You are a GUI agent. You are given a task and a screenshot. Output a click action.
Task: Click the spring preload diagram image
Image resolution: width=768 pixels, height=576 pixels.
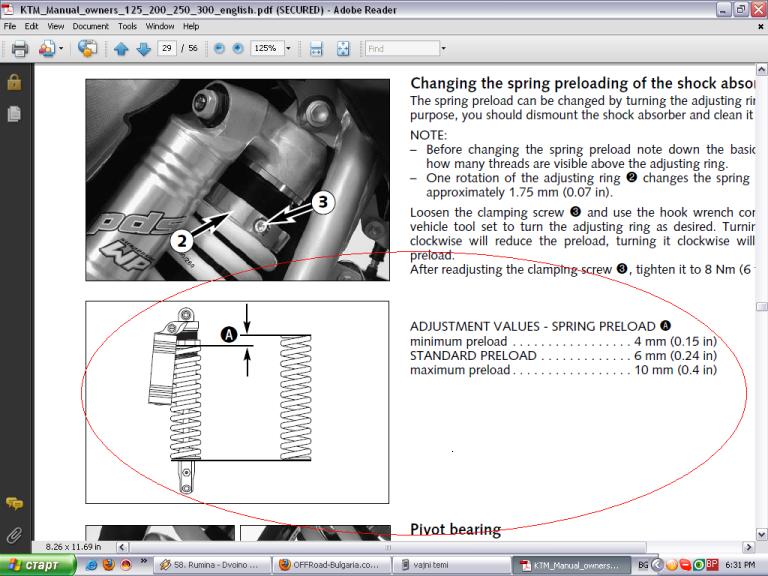[x=238, y=402]
